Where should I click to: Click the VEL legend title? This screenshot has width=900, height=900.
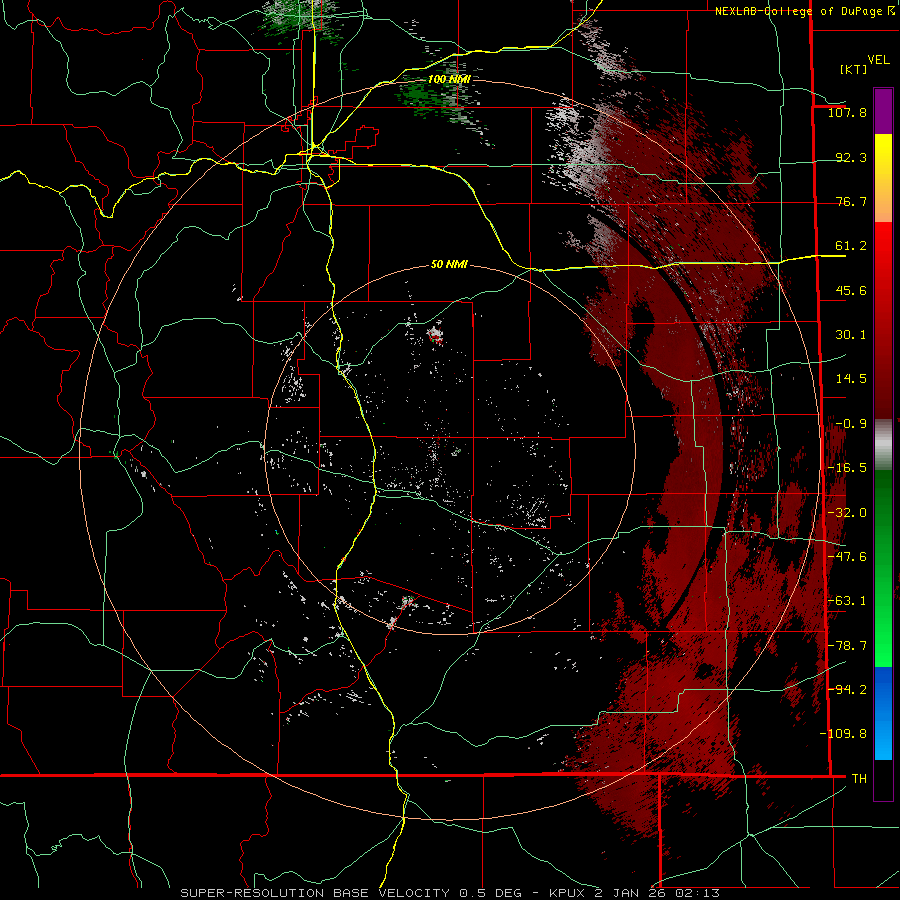coord(878,60)
